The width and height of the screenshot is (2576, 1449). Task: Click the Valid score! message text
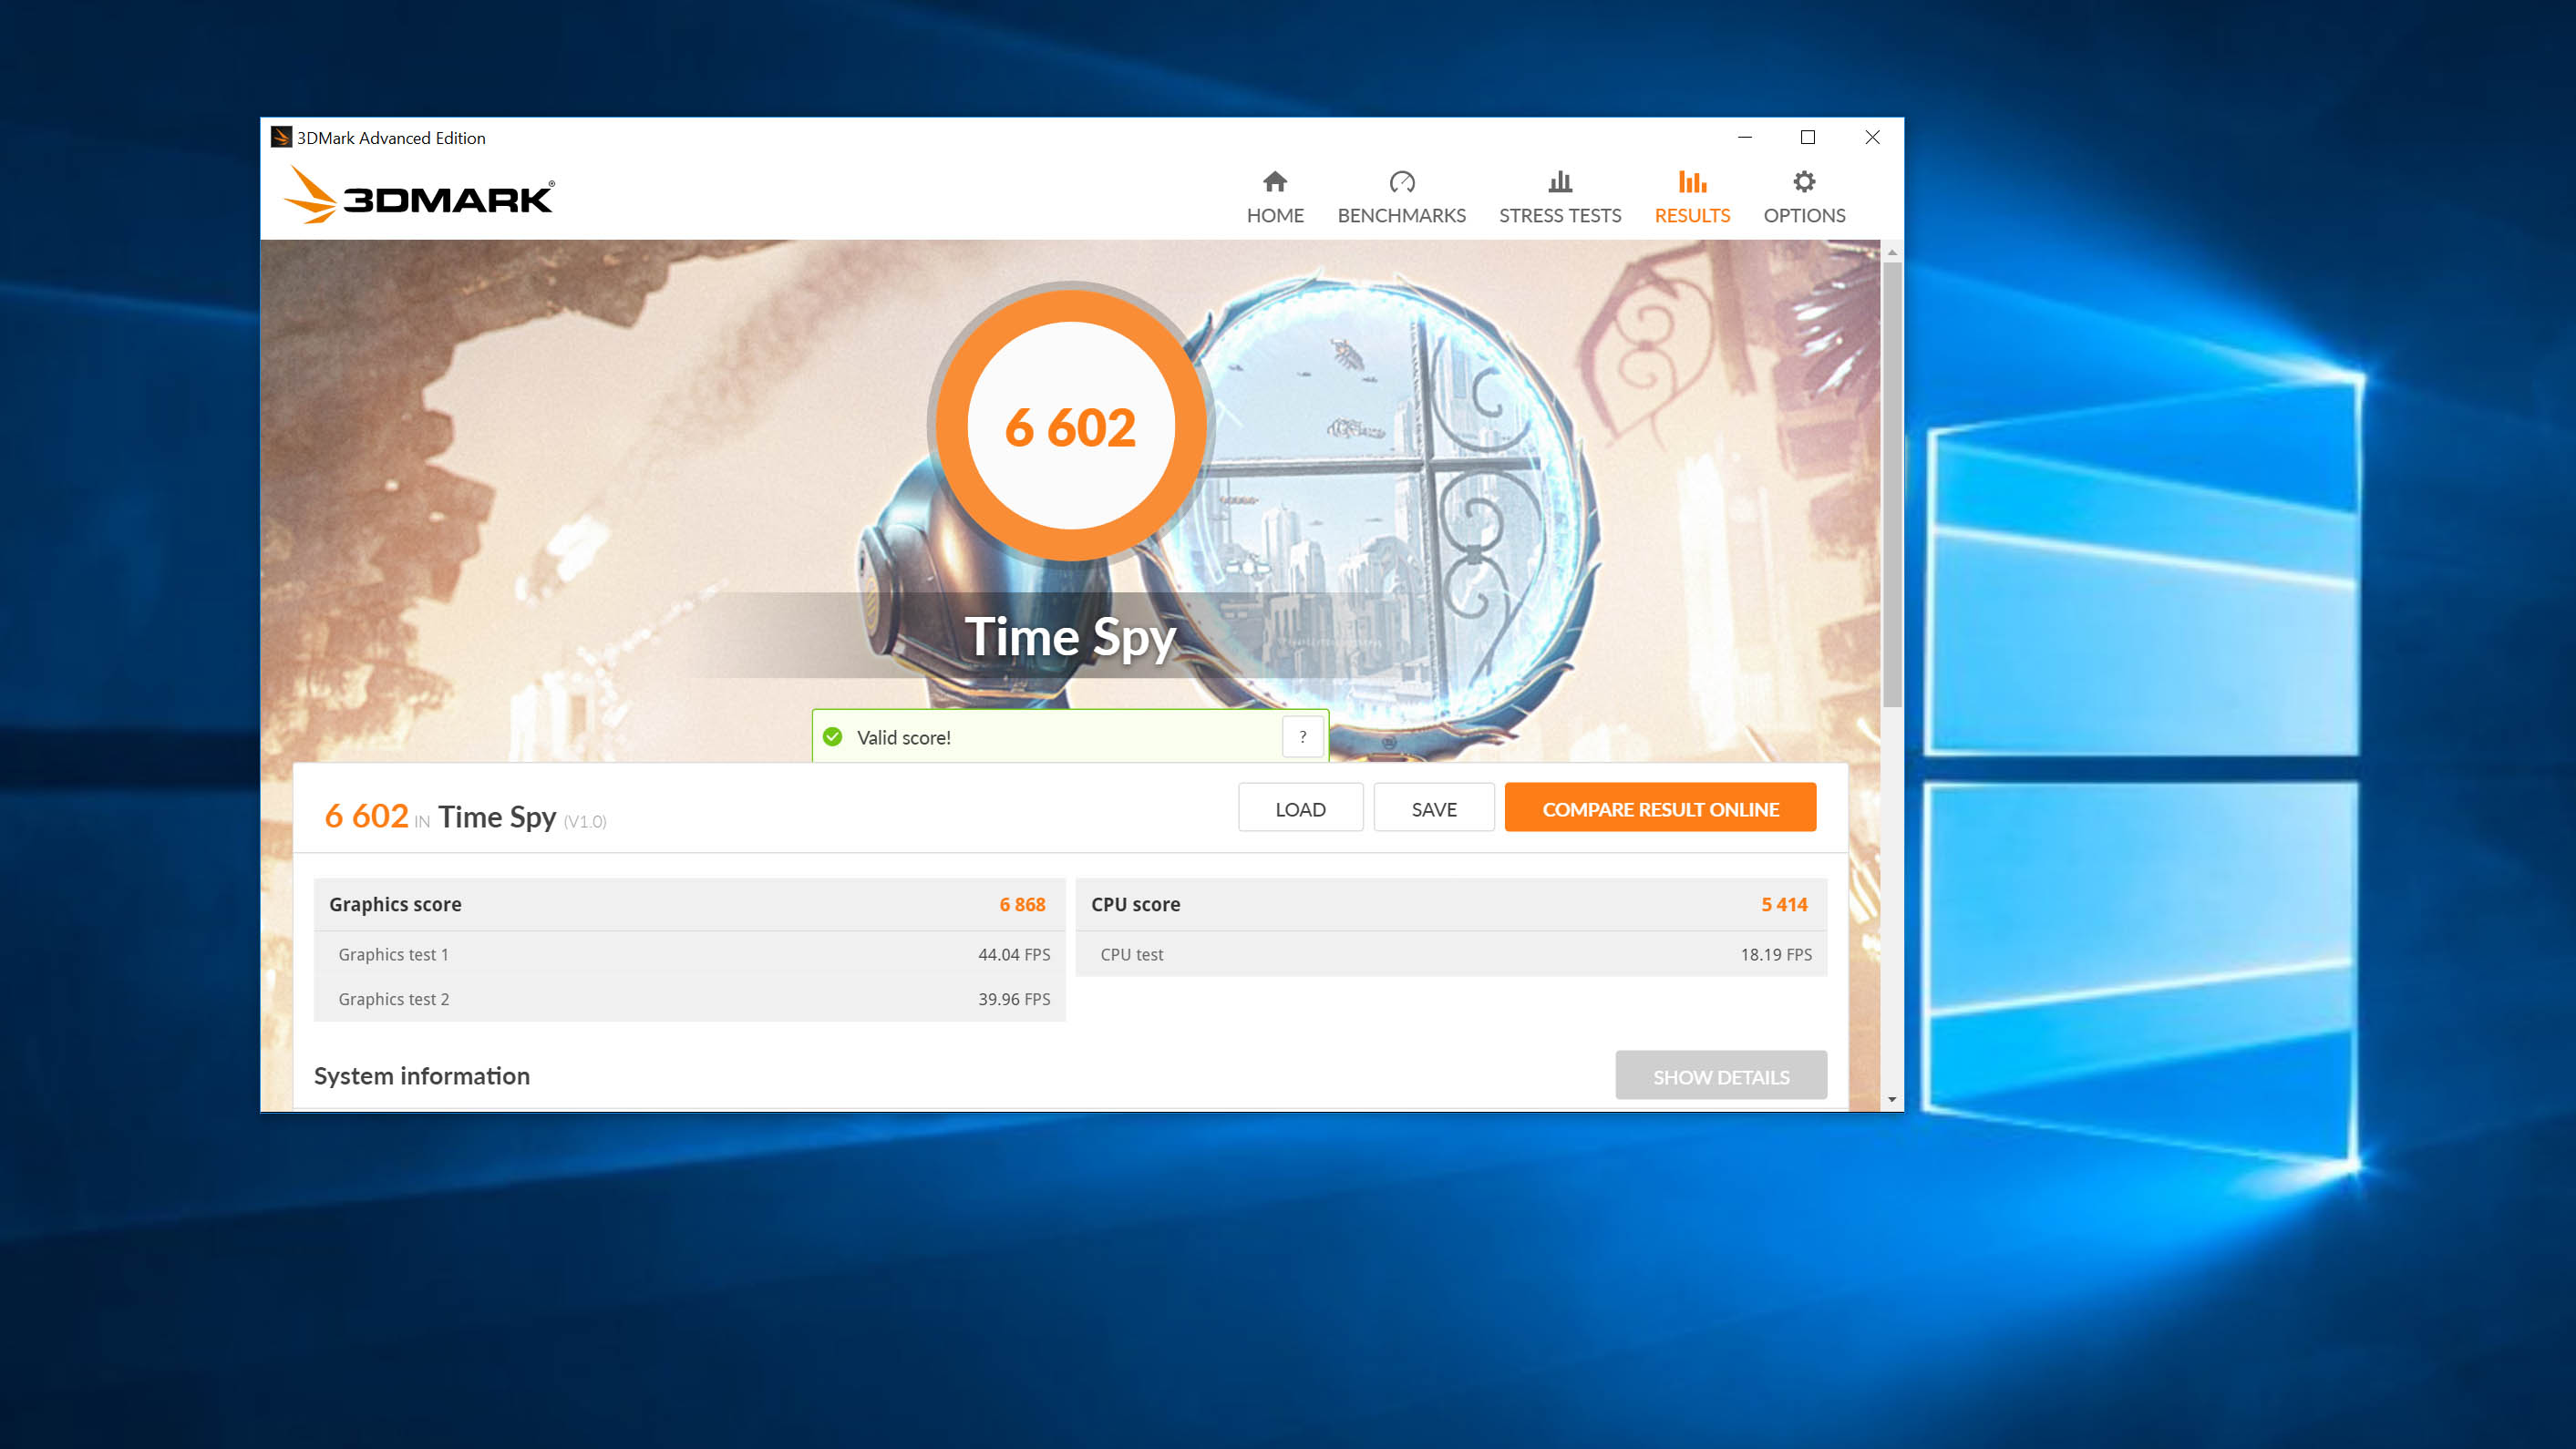point(903,737)
